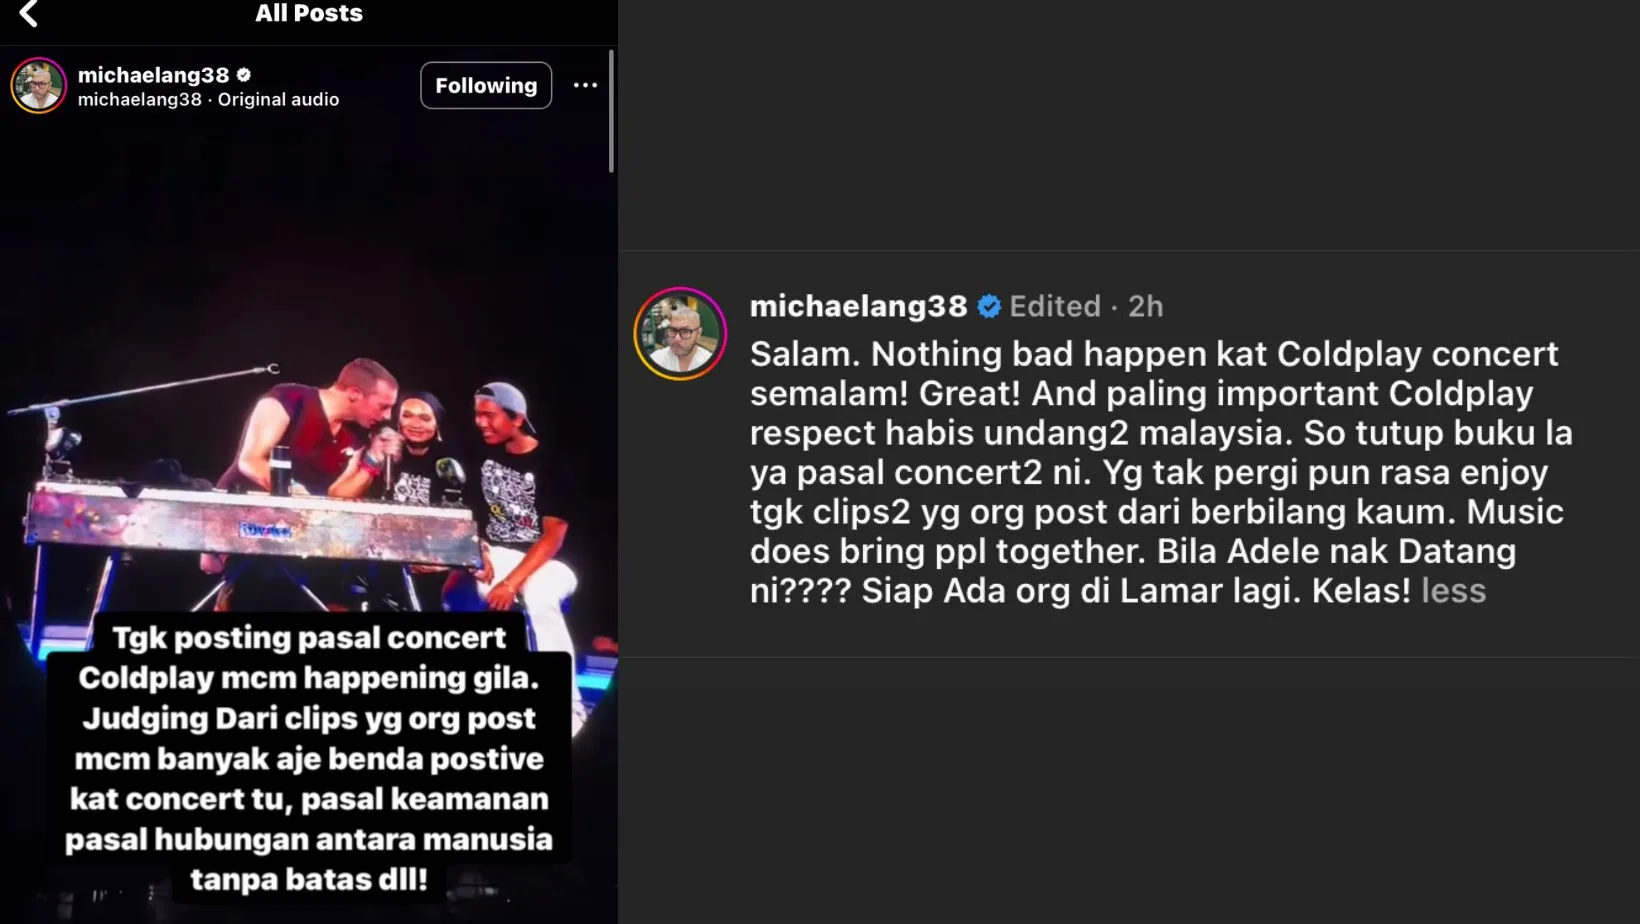Tap the verified badge beside header username

point(244,75)
